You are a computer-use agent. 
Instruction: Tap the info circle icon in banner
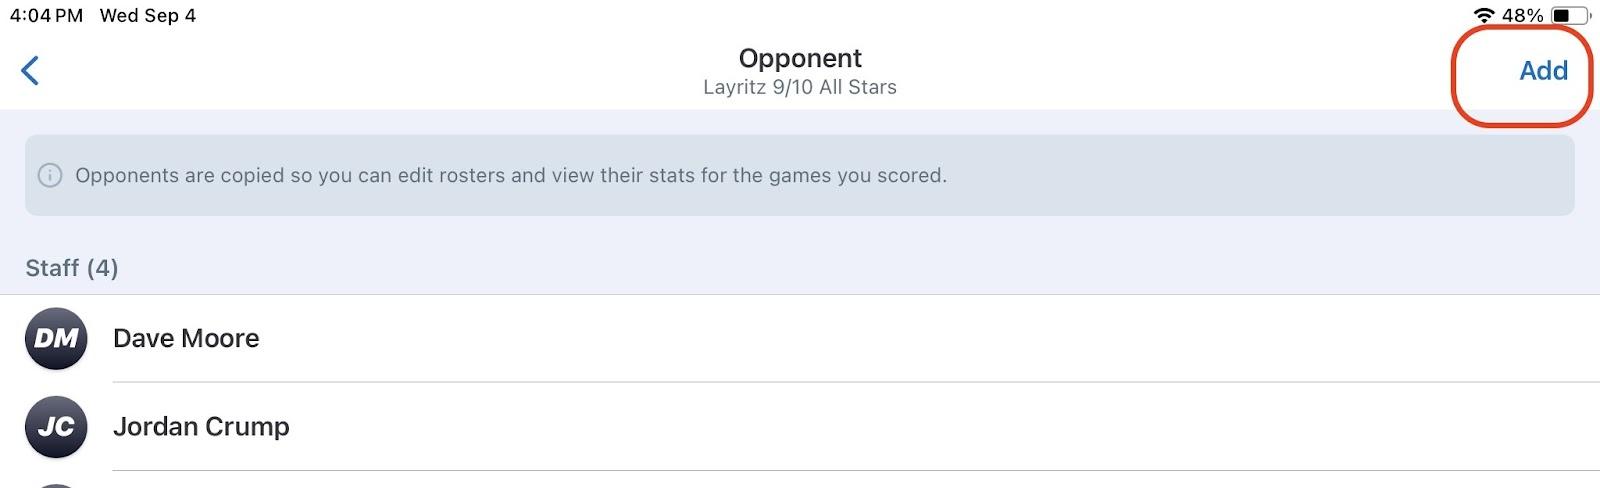coord(49,176)
